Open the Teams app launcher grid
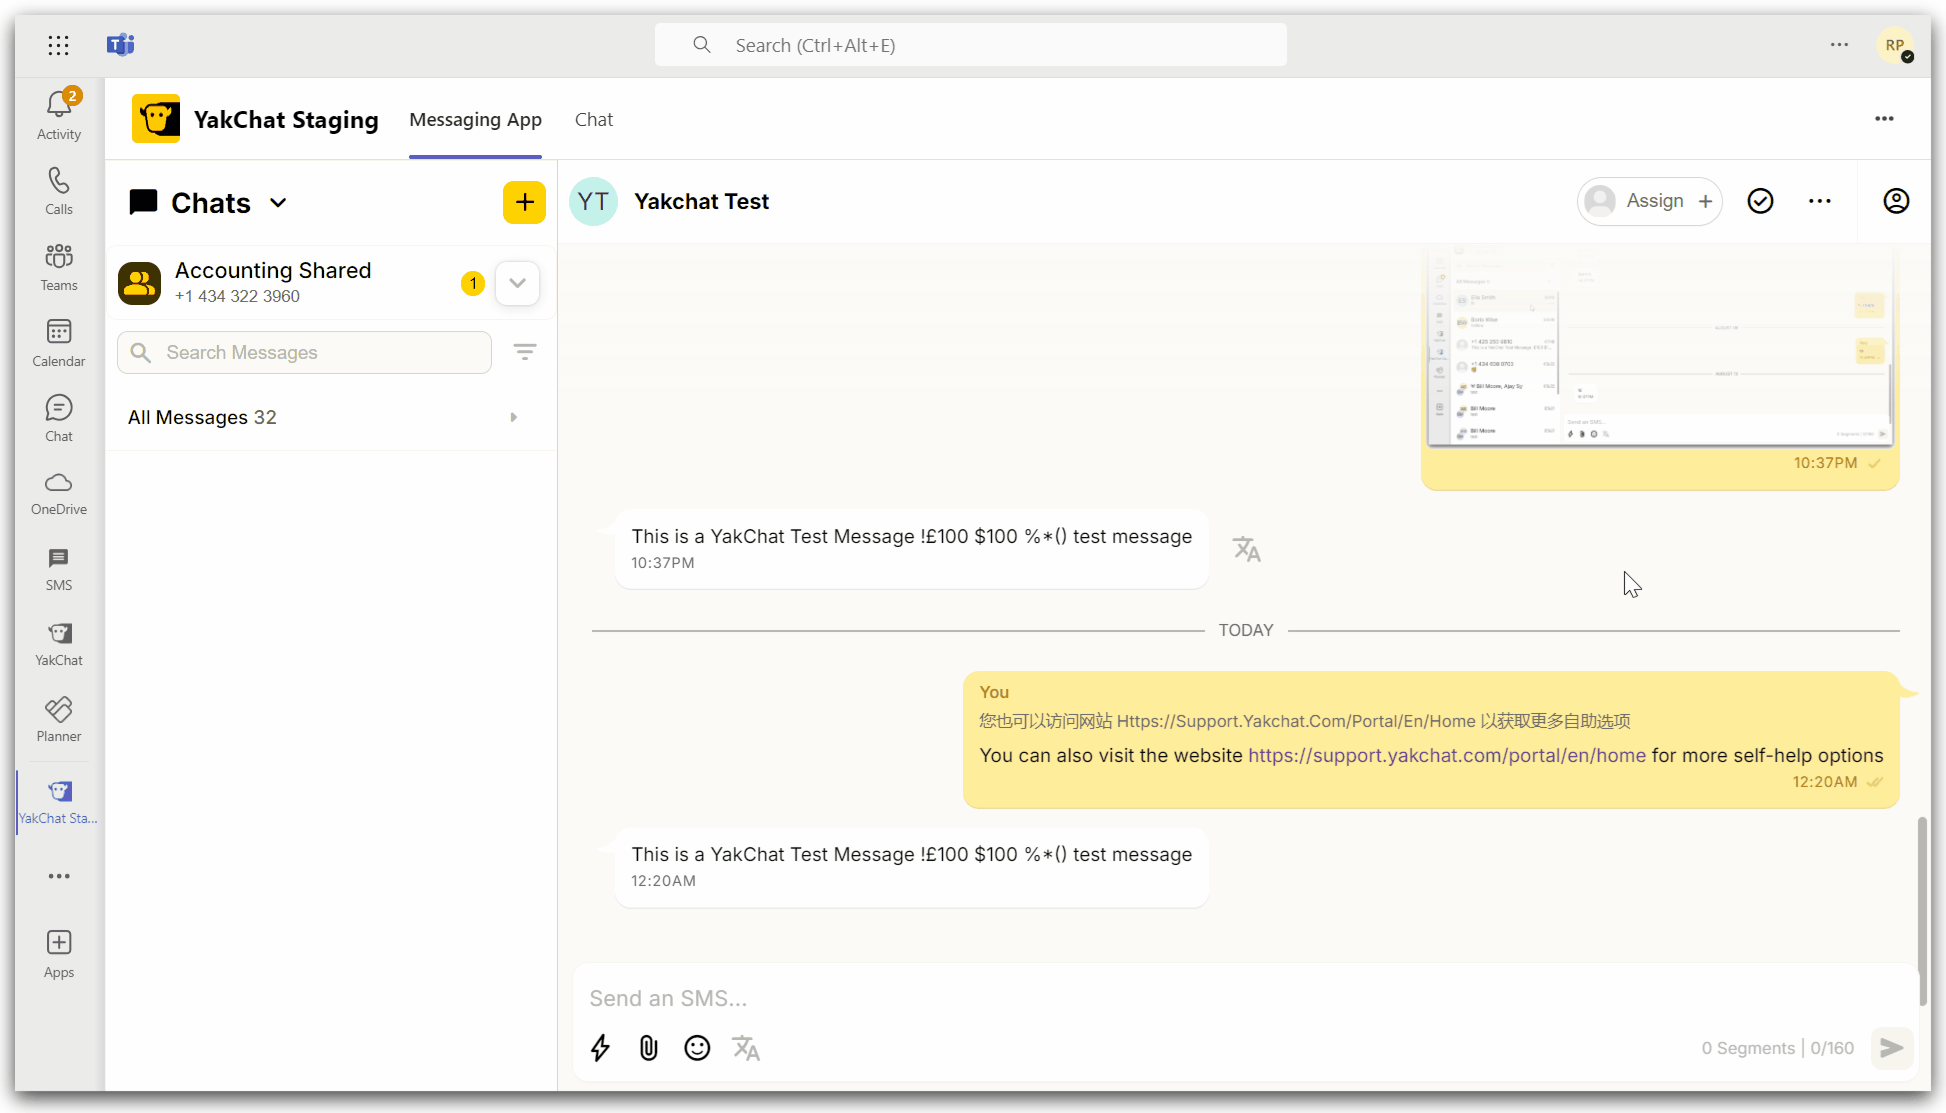The image size is (1946, 1113). 58,45
